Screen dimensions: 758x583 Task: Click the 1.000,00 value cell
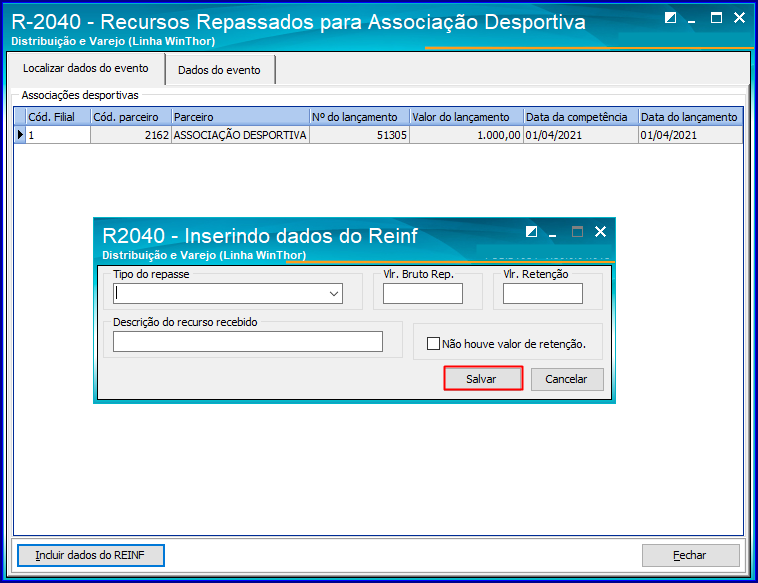coord(466,135)
